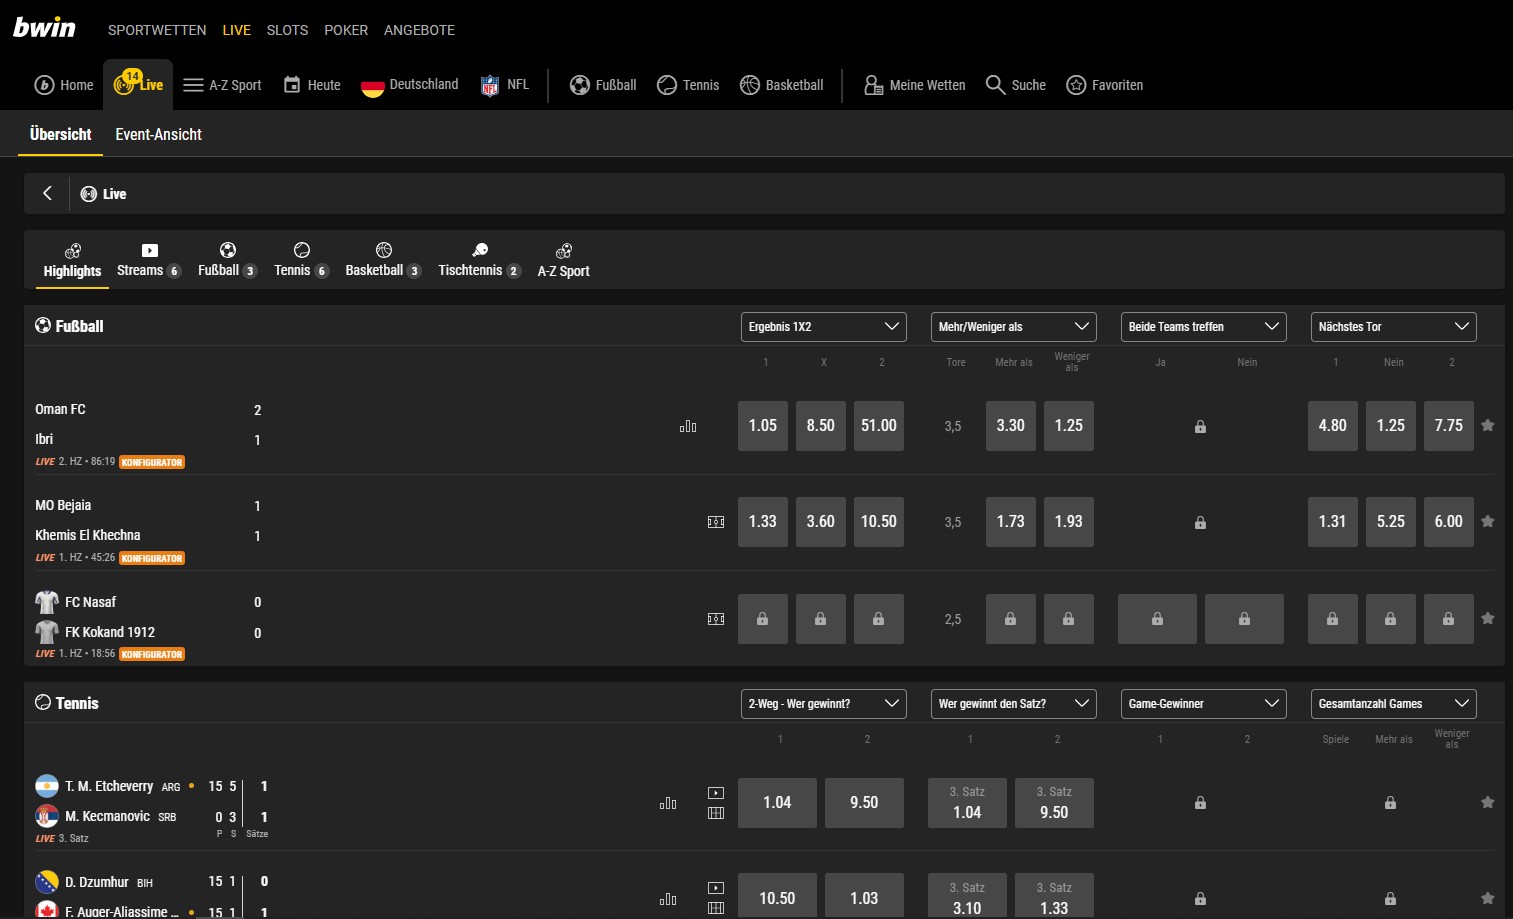The width and height of the screenshot is (1513, 919).
Task: Add Etcheverry match to favorites
Action: tap(1487, 802)
